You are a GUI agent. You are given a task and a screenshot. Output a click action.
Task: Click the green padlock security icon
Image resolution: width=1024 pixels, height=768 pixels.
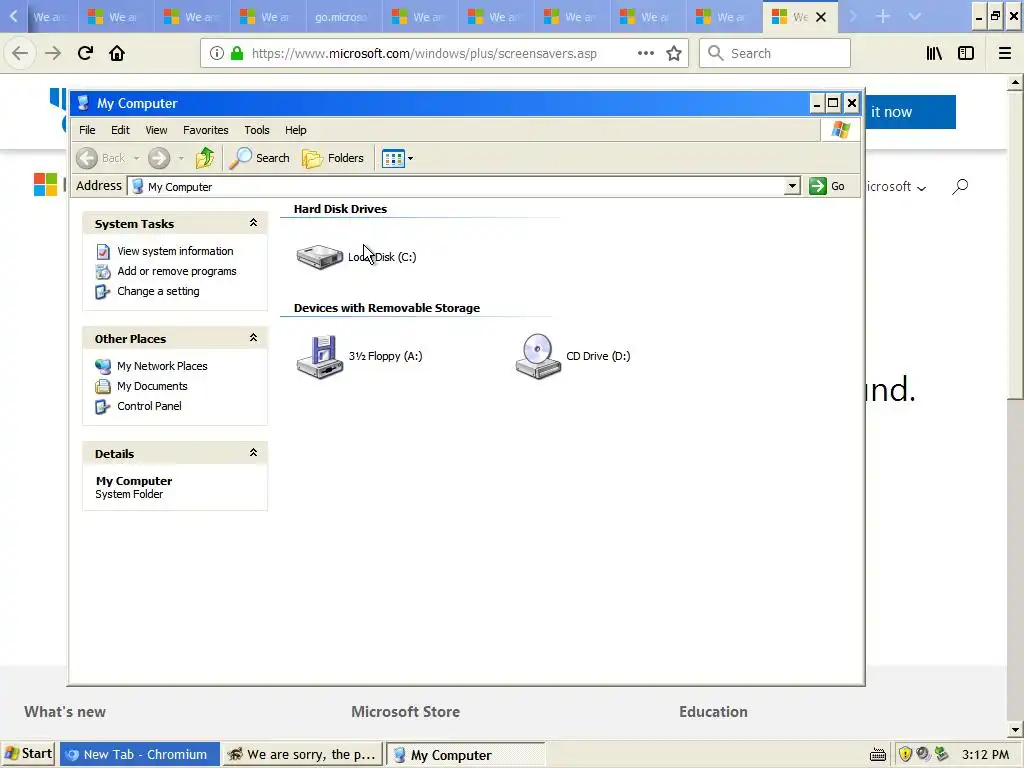[237, 54]
